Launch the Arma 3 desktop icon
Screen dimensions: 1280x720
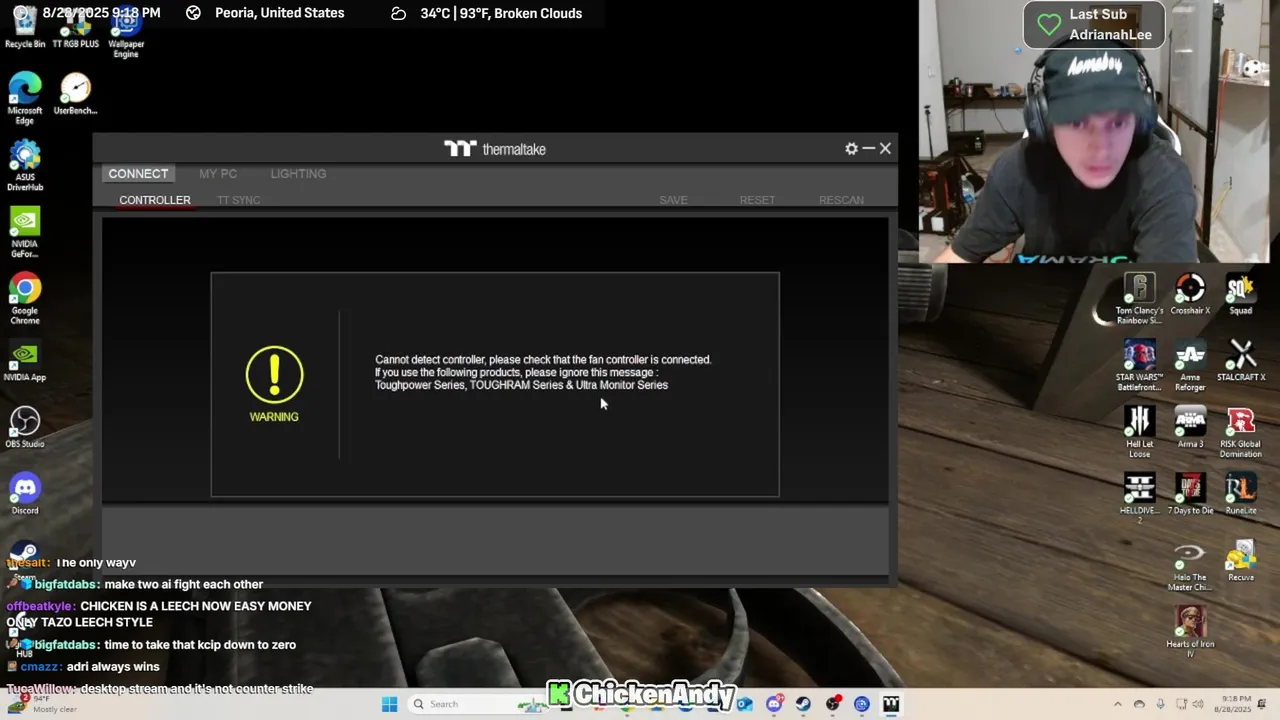click(x=1190, y=428)
